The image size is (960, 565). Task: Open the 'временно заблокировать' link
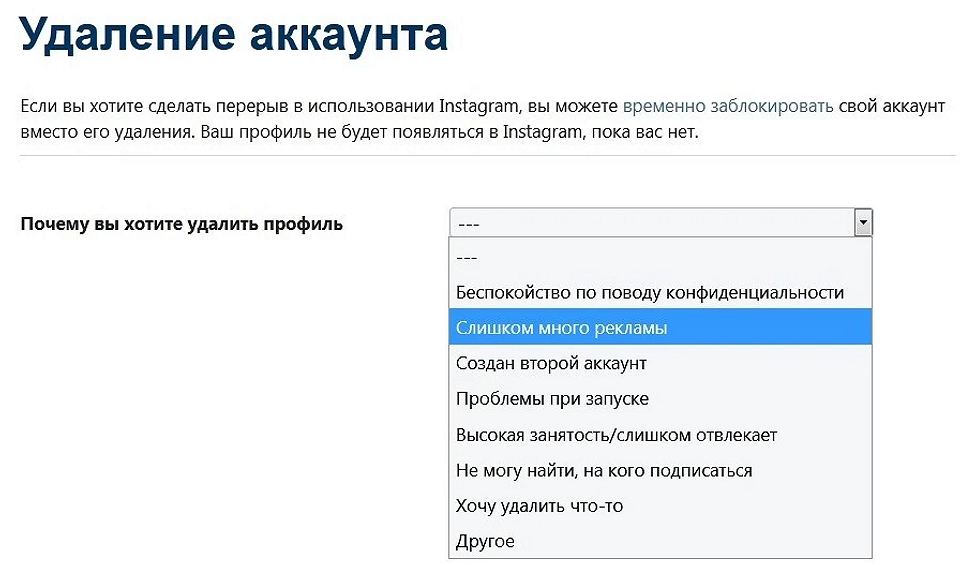[727, 106]
